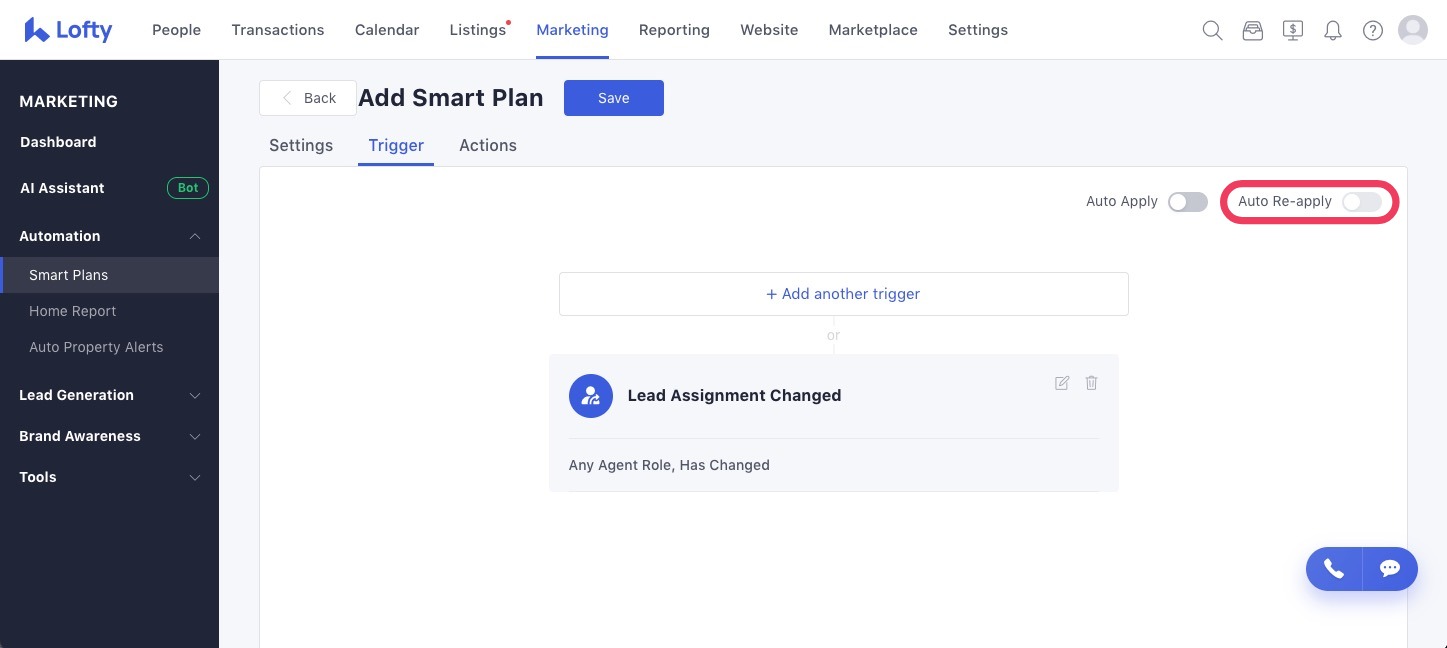1447x648 pixels.
Task: Click the Lead Assignment Changed title
Action: coord(734,396)
